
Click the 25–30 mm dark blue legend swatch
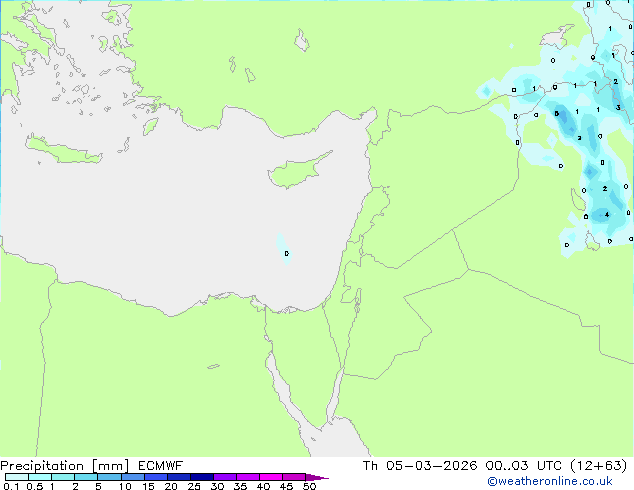coord(202,477)
